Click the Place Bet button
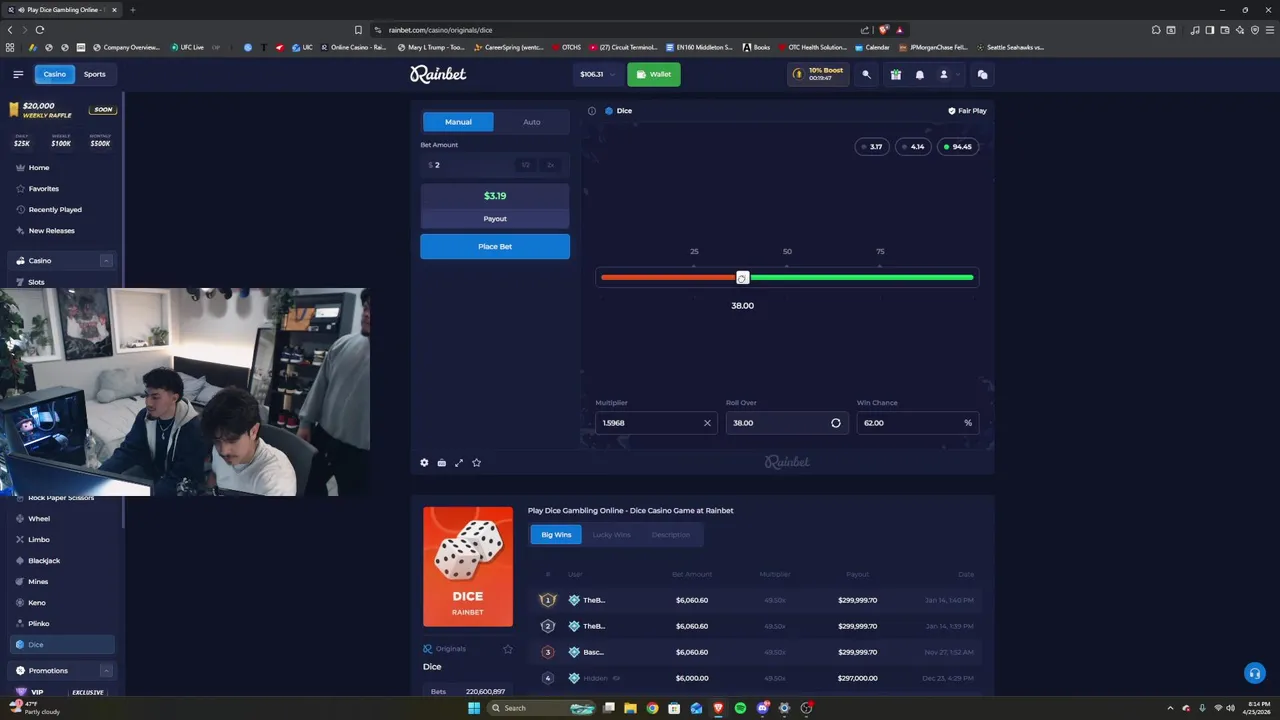The width and height of the screenshot is (1280, 720). tap(495, 246)
